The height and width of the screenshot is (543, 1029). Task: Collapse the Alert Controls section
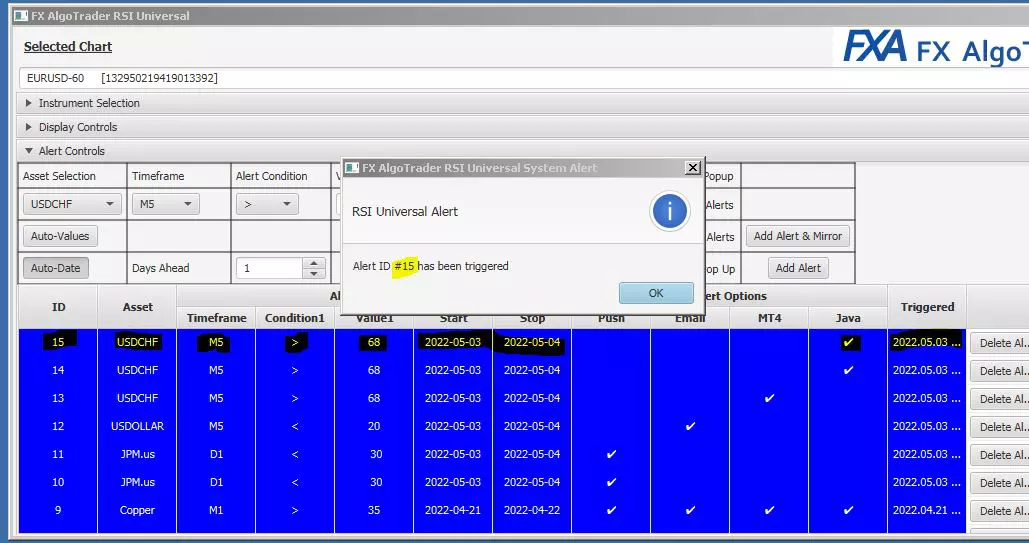point(29,151)
